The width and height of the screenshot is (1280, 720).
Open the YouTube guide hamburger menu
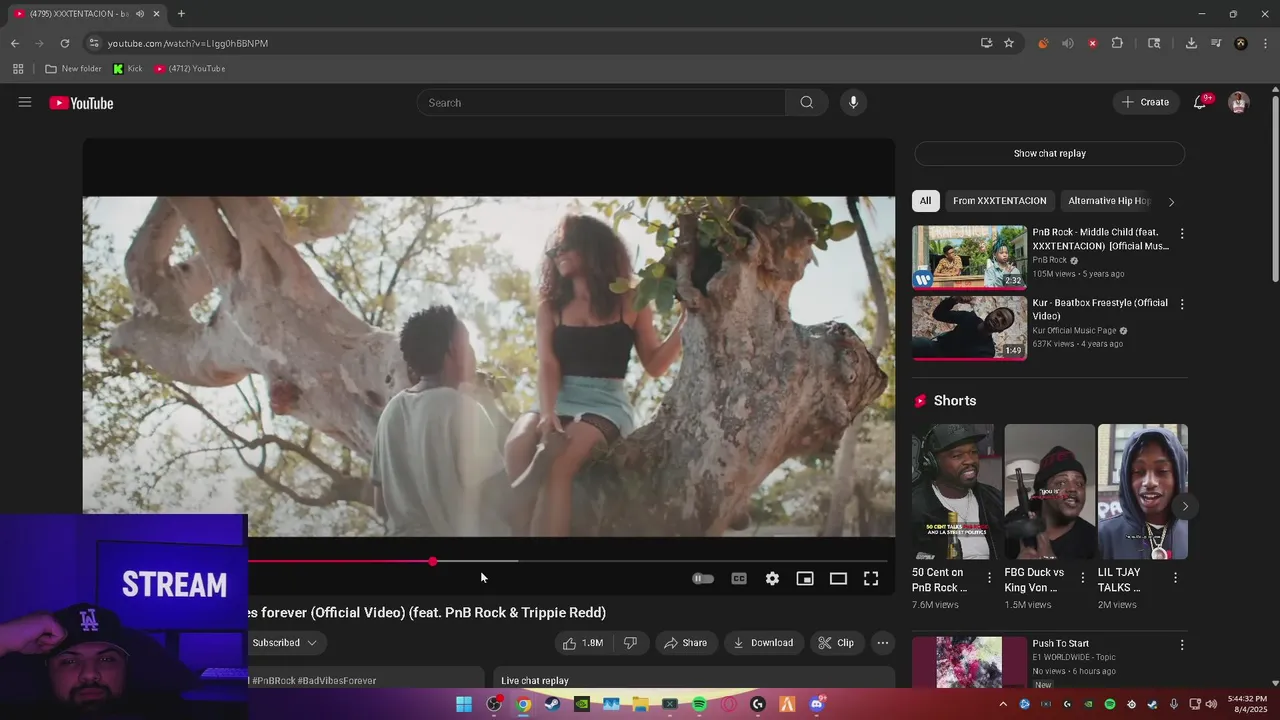[25, 102]
